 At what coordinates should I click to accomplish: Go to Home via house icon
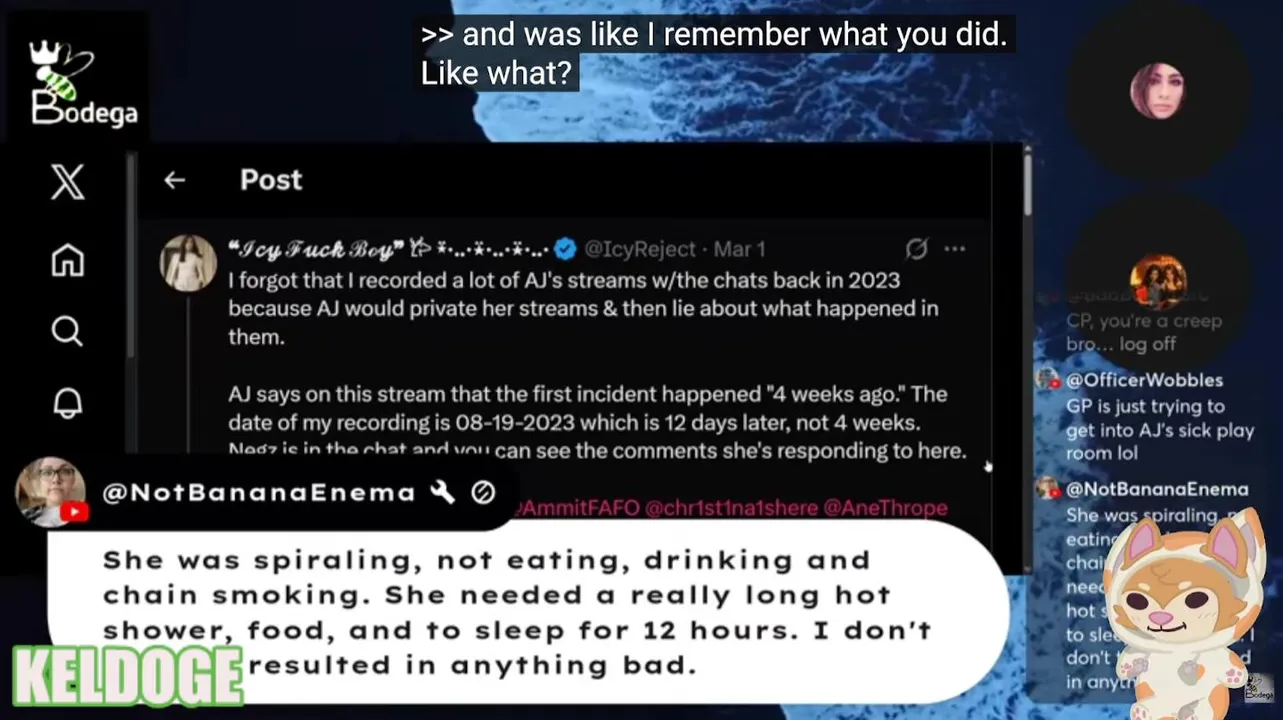pos(67,260)
